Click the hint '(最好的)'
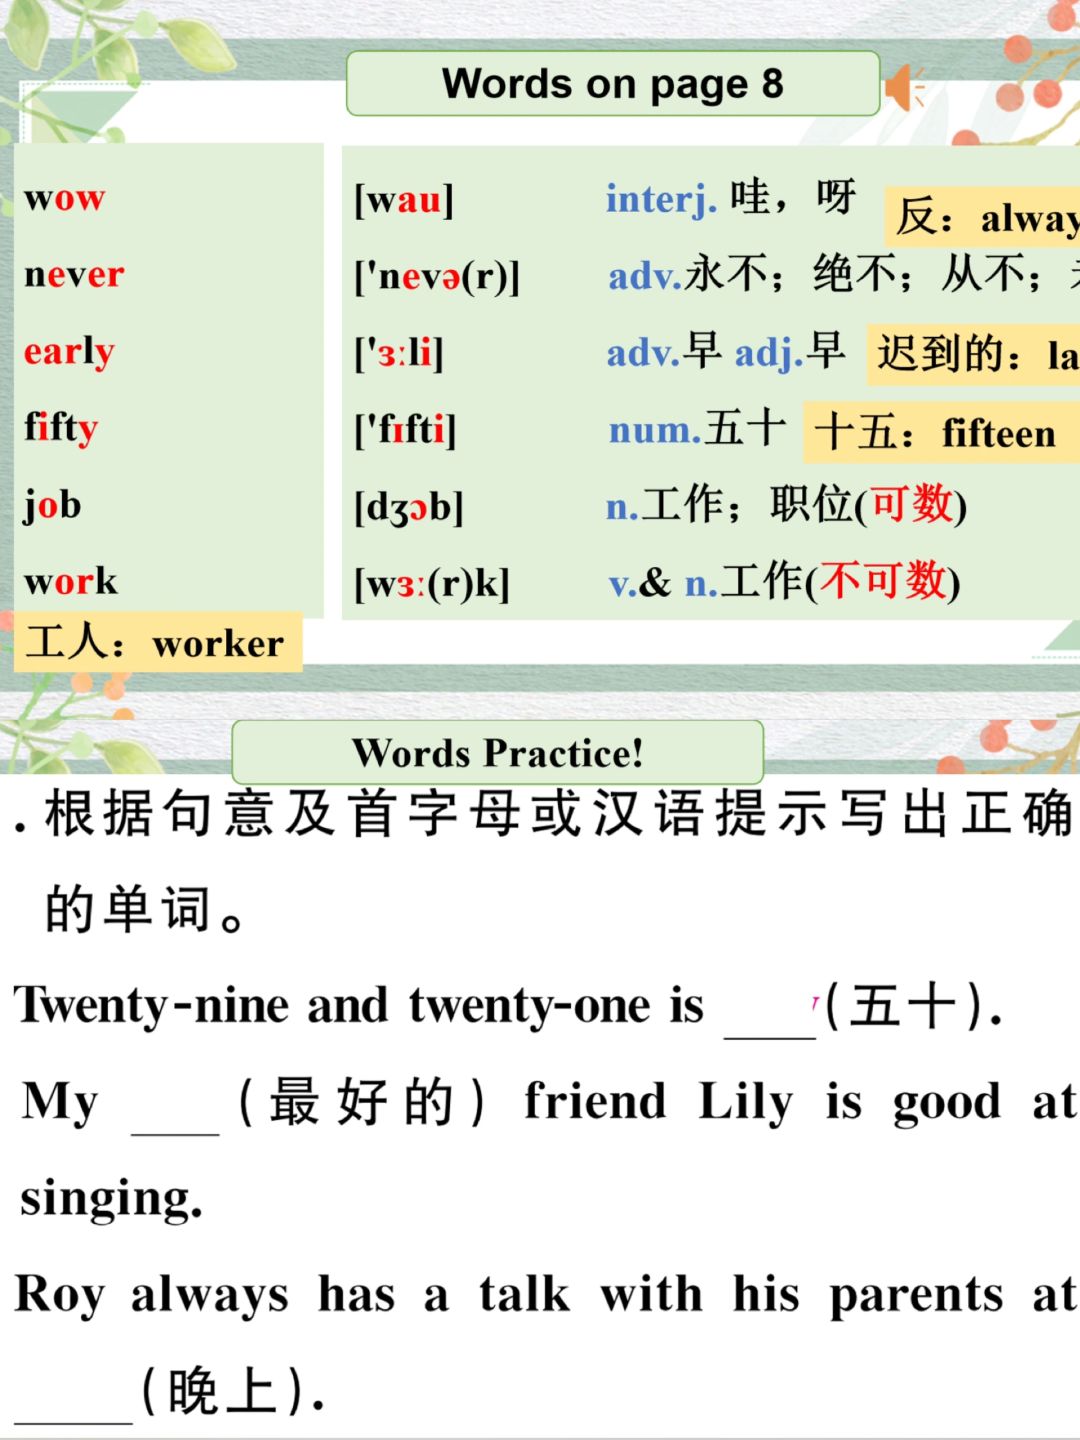Screen dimensions: 1080x1440 tap(362, 1102)
